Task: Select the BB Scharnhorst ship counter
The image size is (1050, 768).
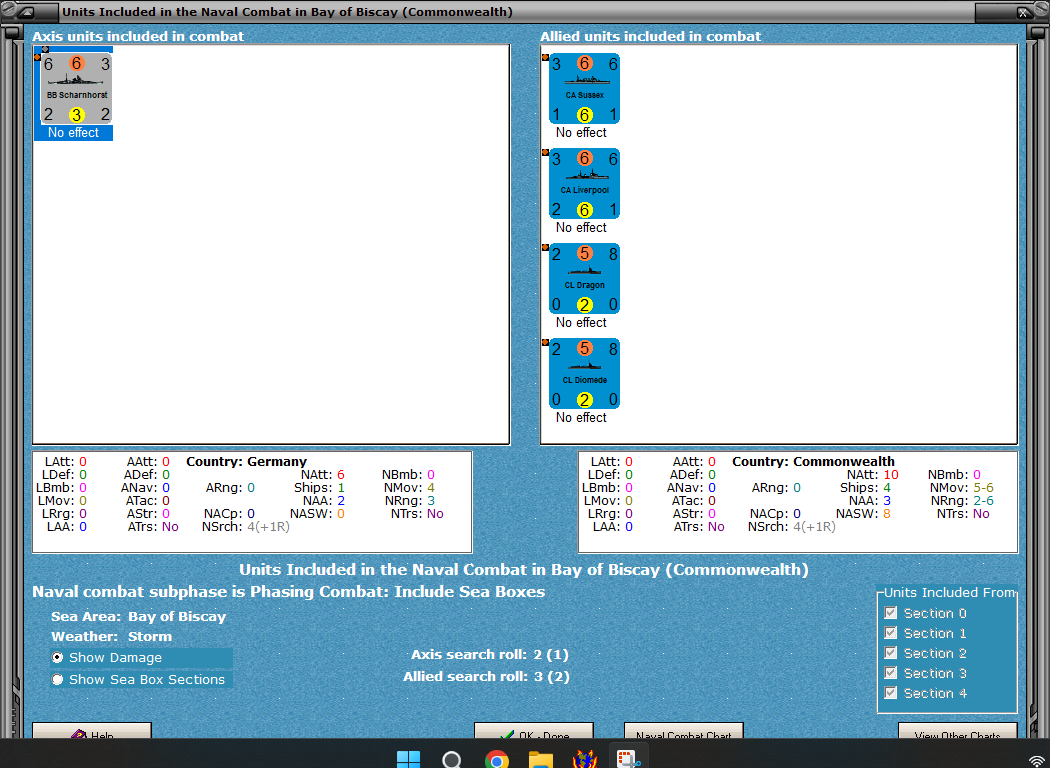Action: pyautogui.click(x=76, y=88)
